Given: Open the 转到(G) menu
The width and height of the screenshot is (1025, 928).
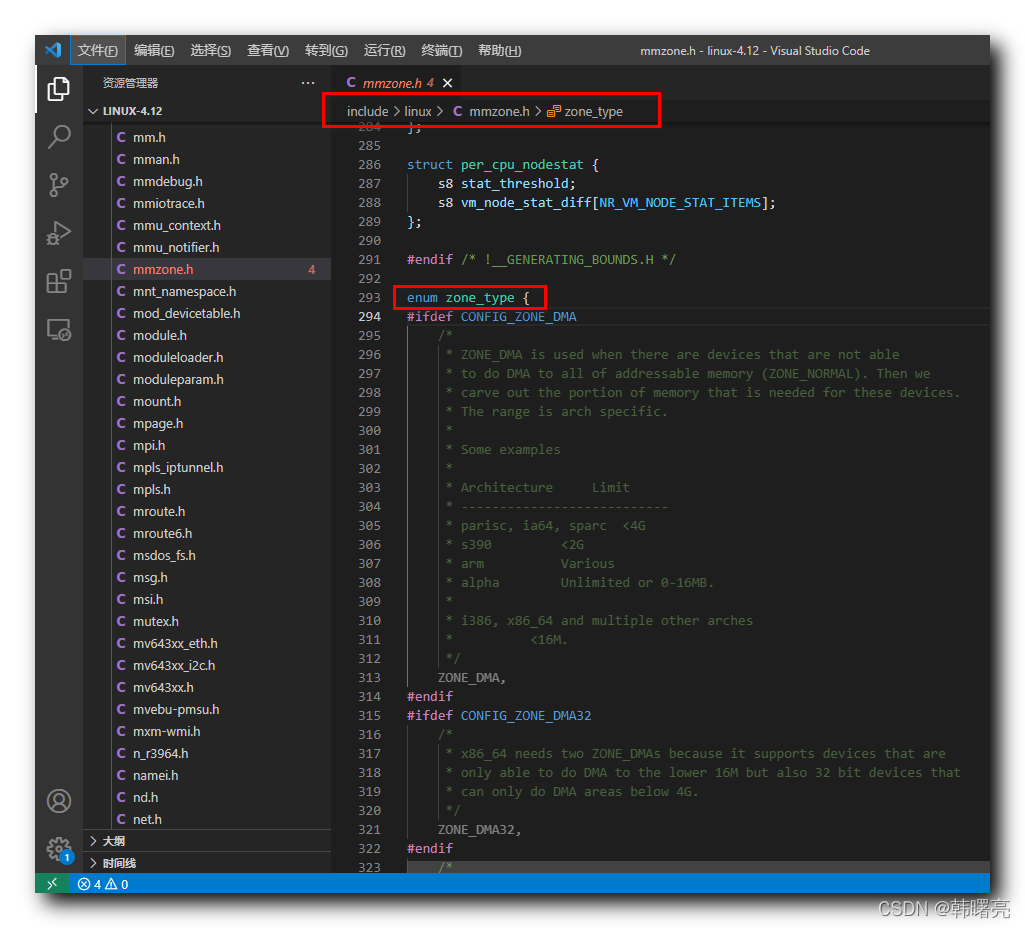Looking at the screenshot, I should (326, 50).
